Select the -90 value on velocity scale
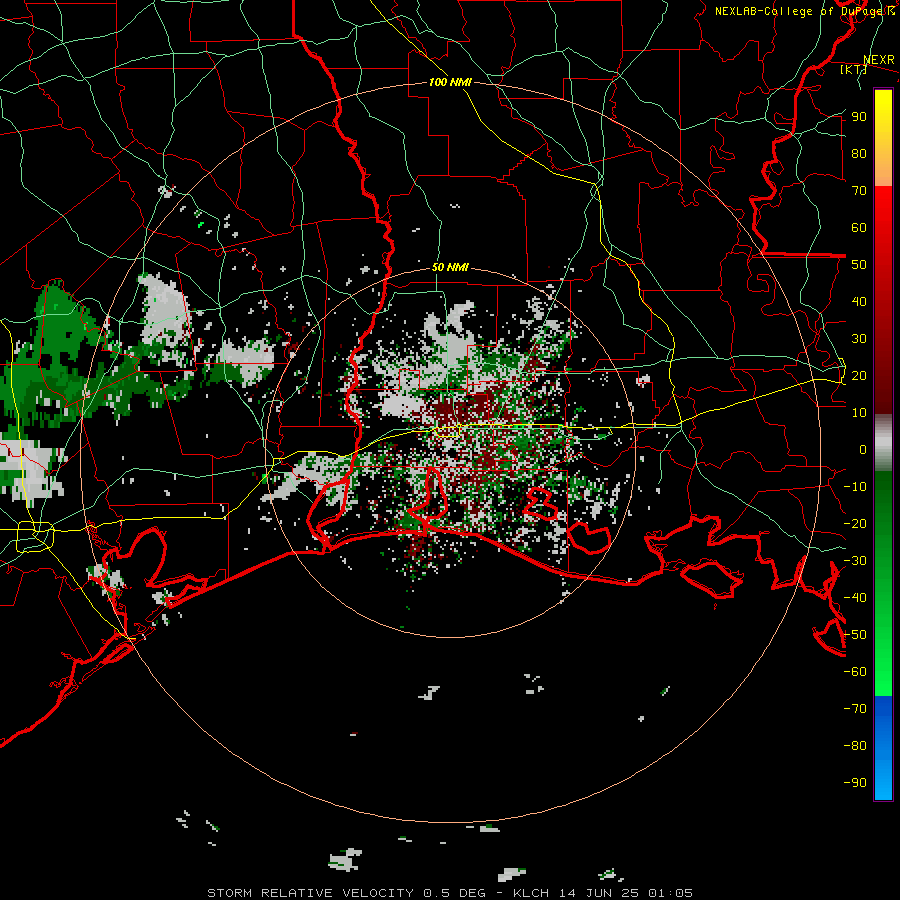Viewport: 900px width, 900px height. [855, 783]
